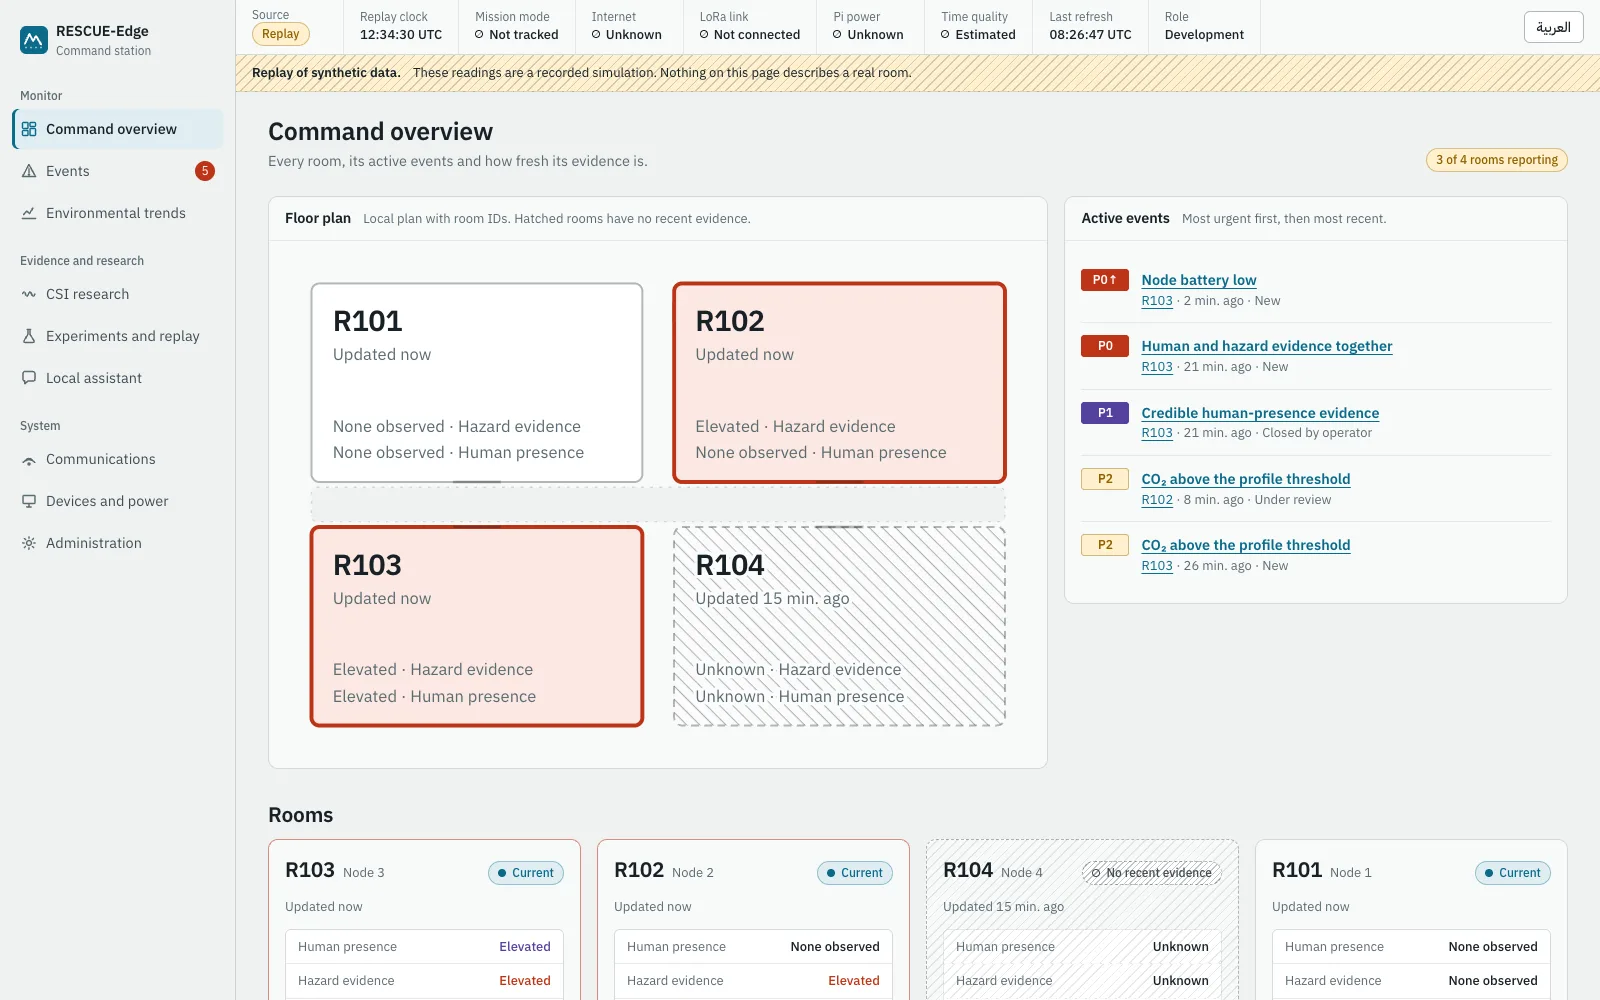Click the Devices and power monitor icon
The height and width of the screenshot is (1000, 1600).
(29, 501)
